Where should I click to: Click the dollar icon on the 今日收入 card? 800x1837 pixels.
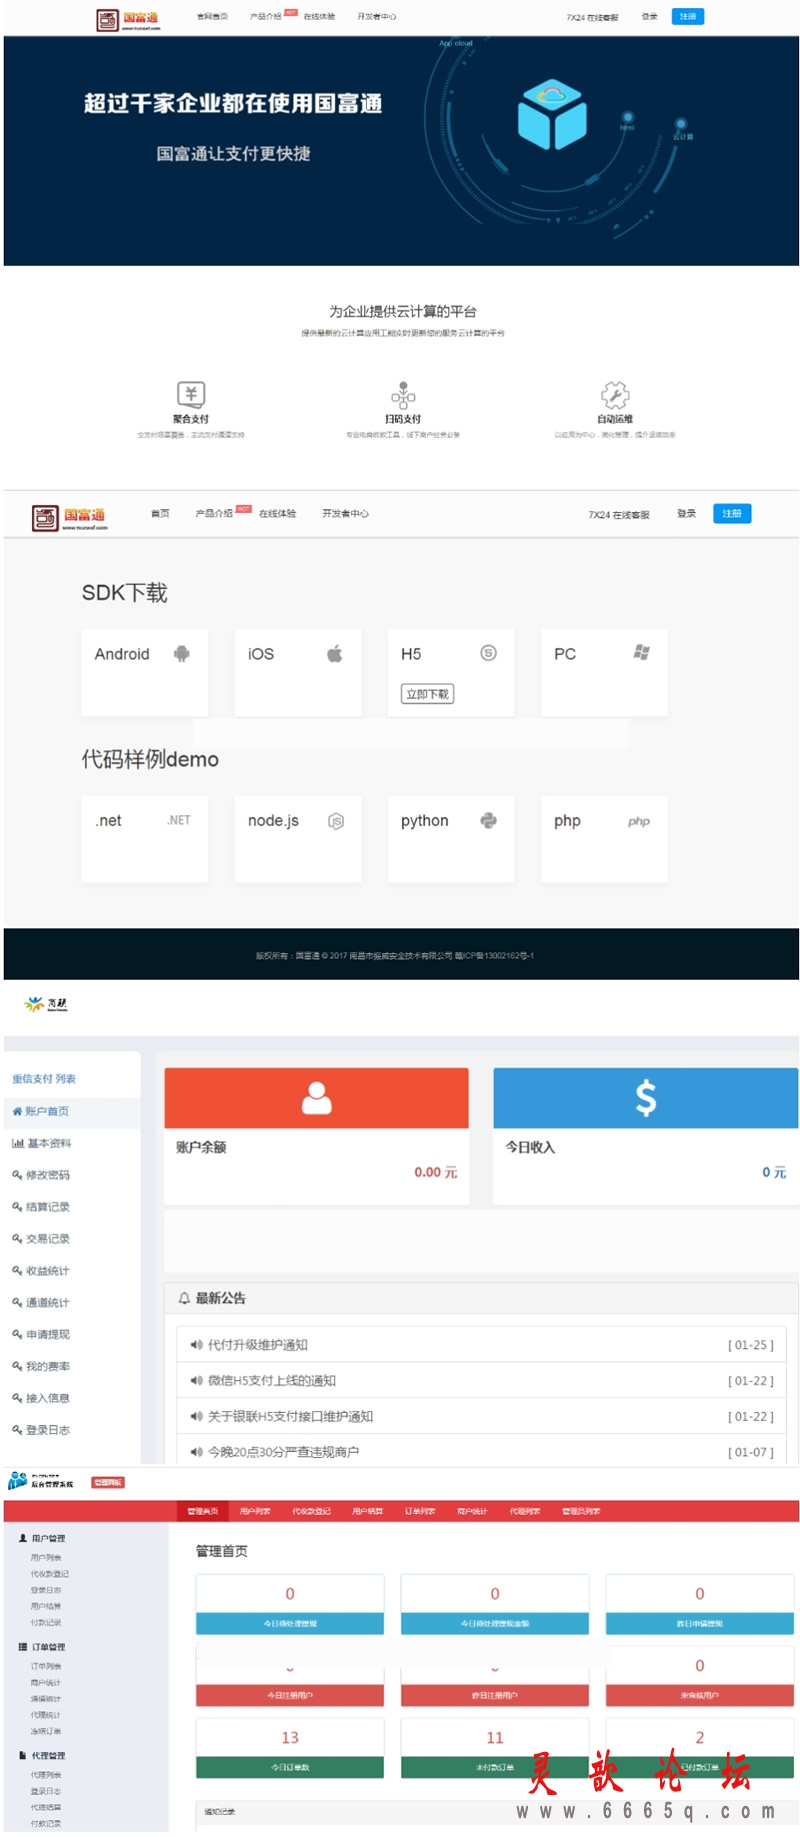coord(646,1098)
